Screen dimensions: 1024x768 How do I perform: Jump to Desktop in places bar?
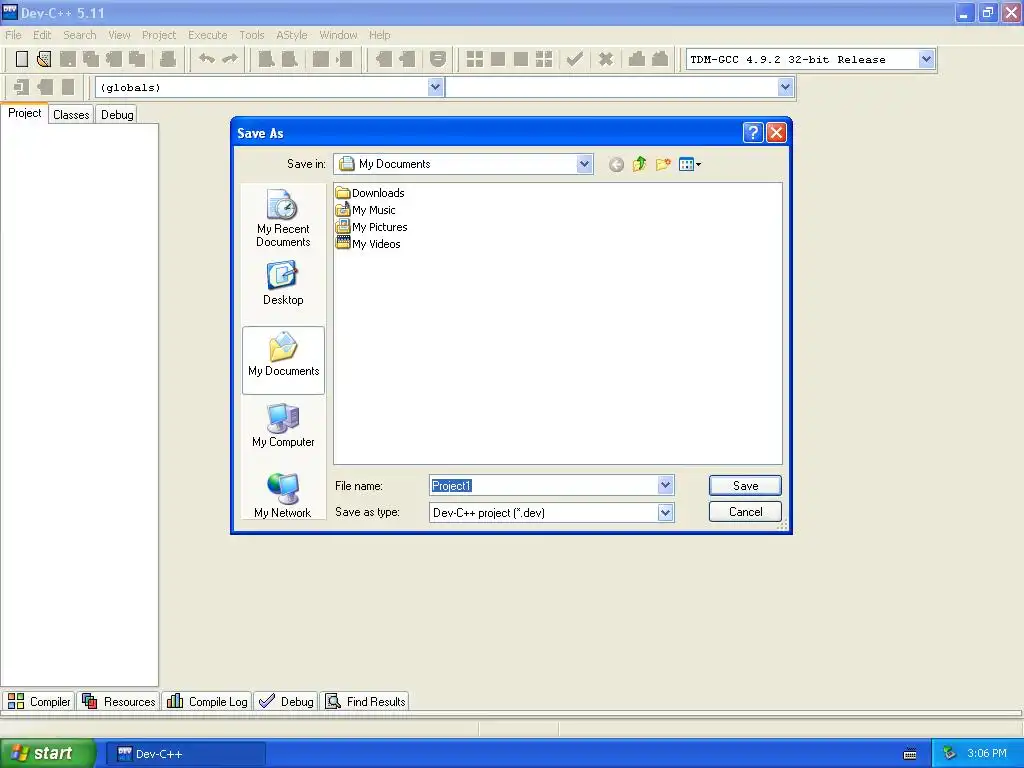[x=283, y=283]
